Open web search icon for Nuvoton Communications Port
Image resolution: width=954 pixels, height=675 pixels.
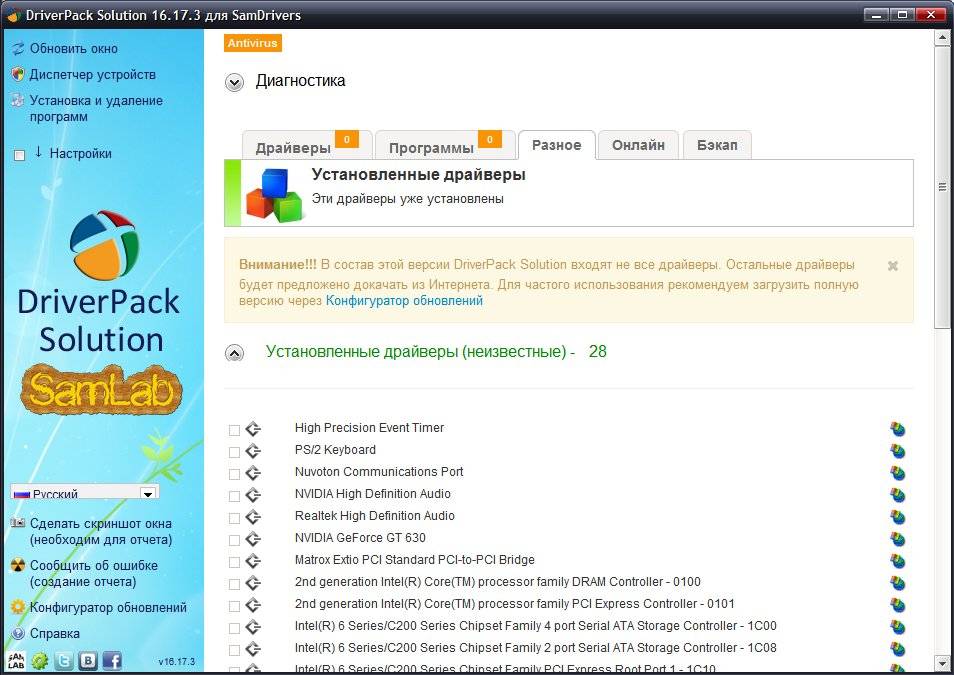click(x=897, y=473)
